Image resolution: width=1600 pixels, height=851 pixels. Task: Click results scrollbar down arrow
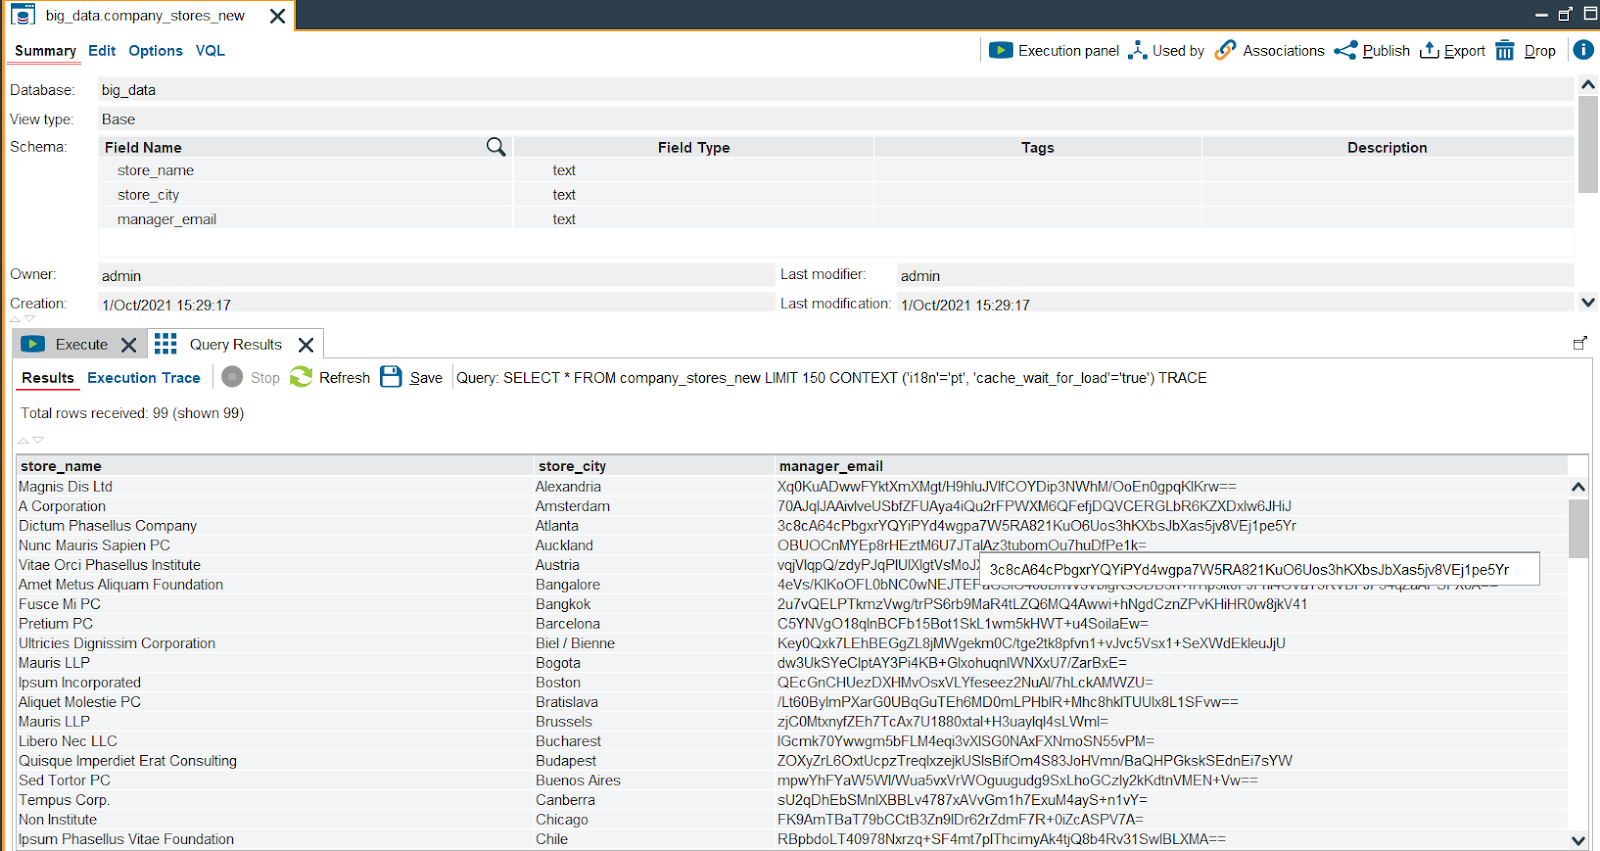1578,840
